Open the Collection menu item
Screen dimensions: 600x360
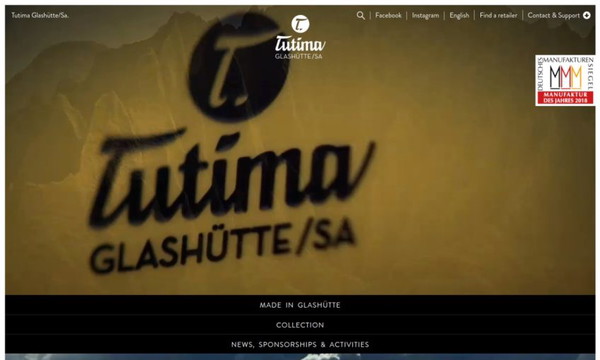pos(300,325)
